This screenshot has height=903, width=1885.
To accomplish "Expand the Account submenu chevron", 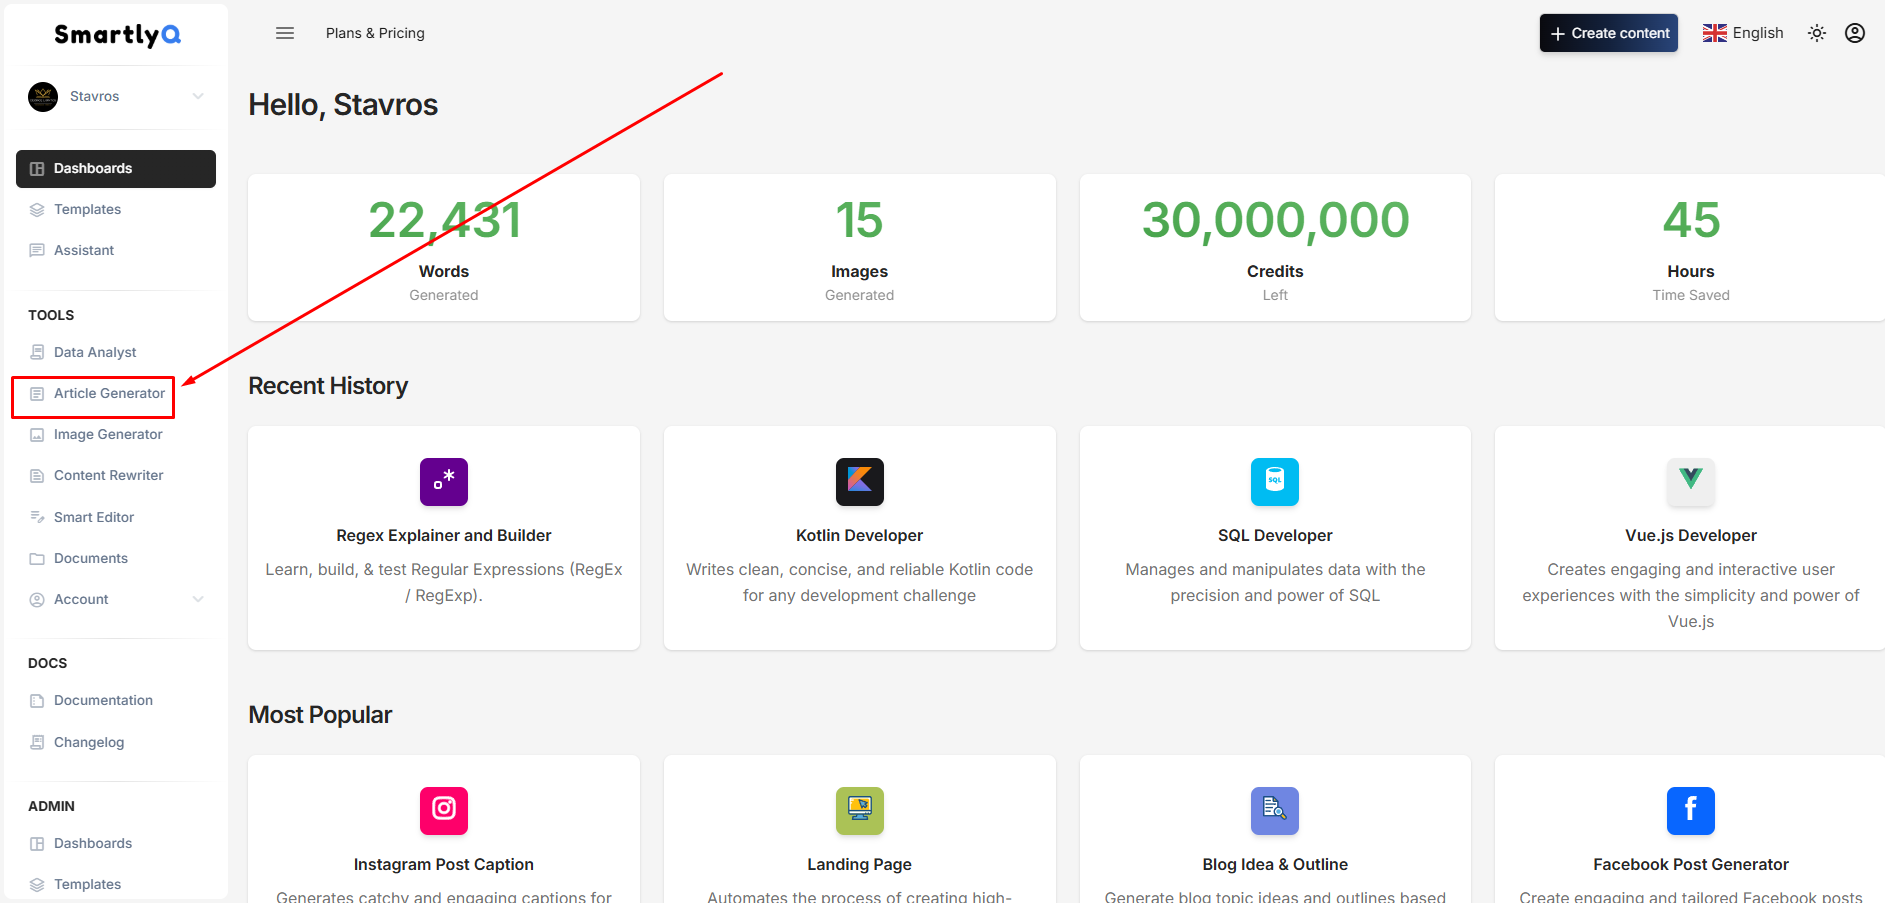I will (198, 599).
